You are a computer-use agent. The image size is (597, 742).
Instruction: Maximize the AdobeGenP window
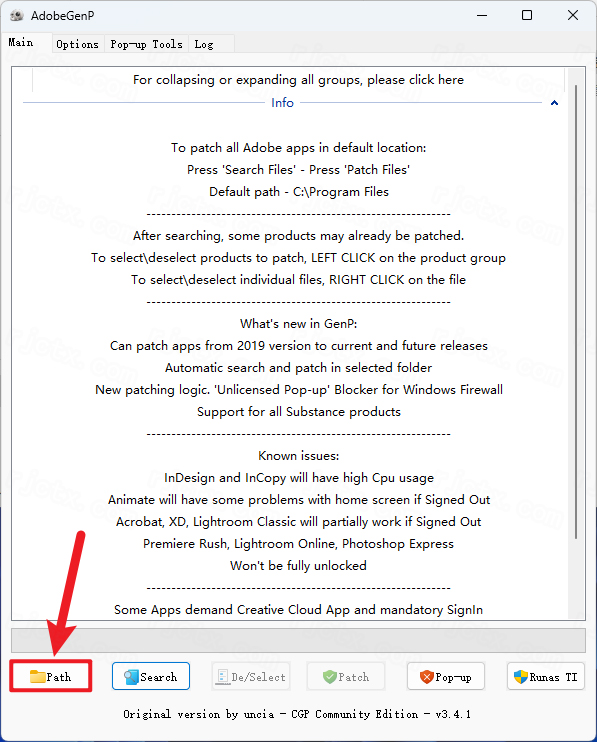click(527, 15)
